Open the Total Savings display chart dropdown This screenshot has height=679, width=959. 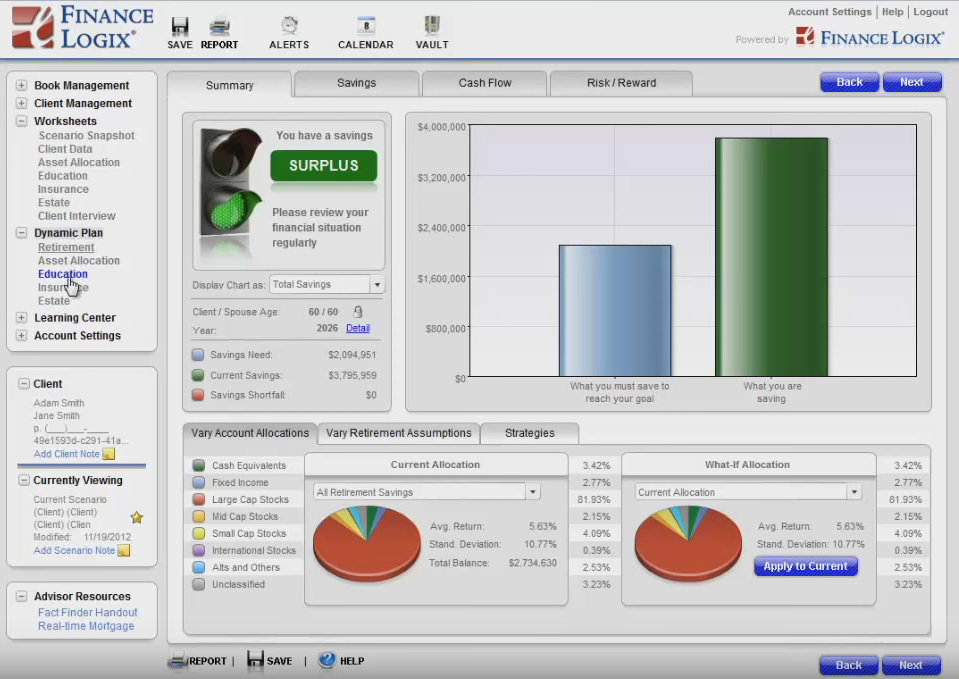377,284
